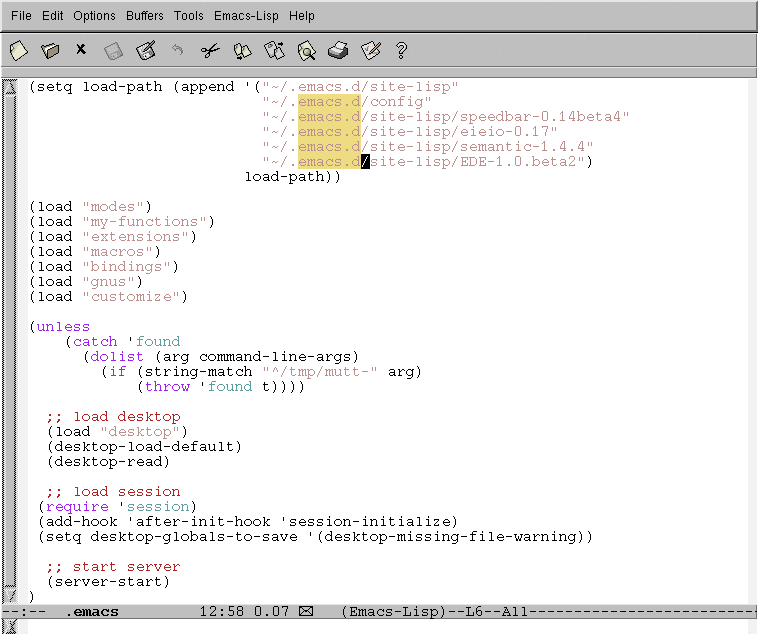758x635 pixels.
Task: Click the catch 'found expression
Action: tap(123, 342)
